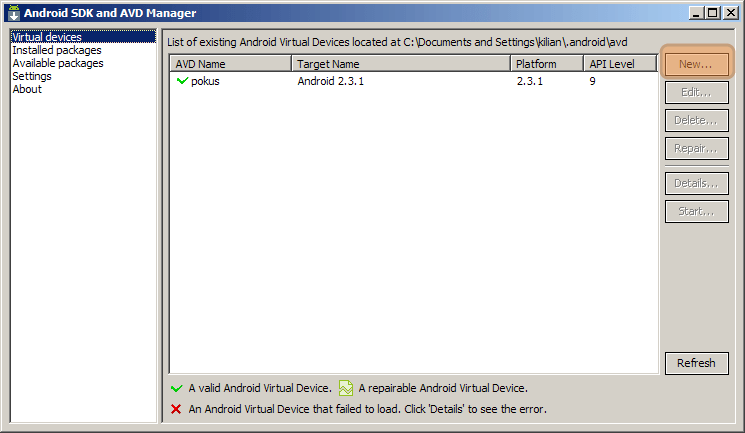Click 'A valid Android Virtual Device.' text
The width and height of the screenshot is (745, 433).
click(260, 388)
